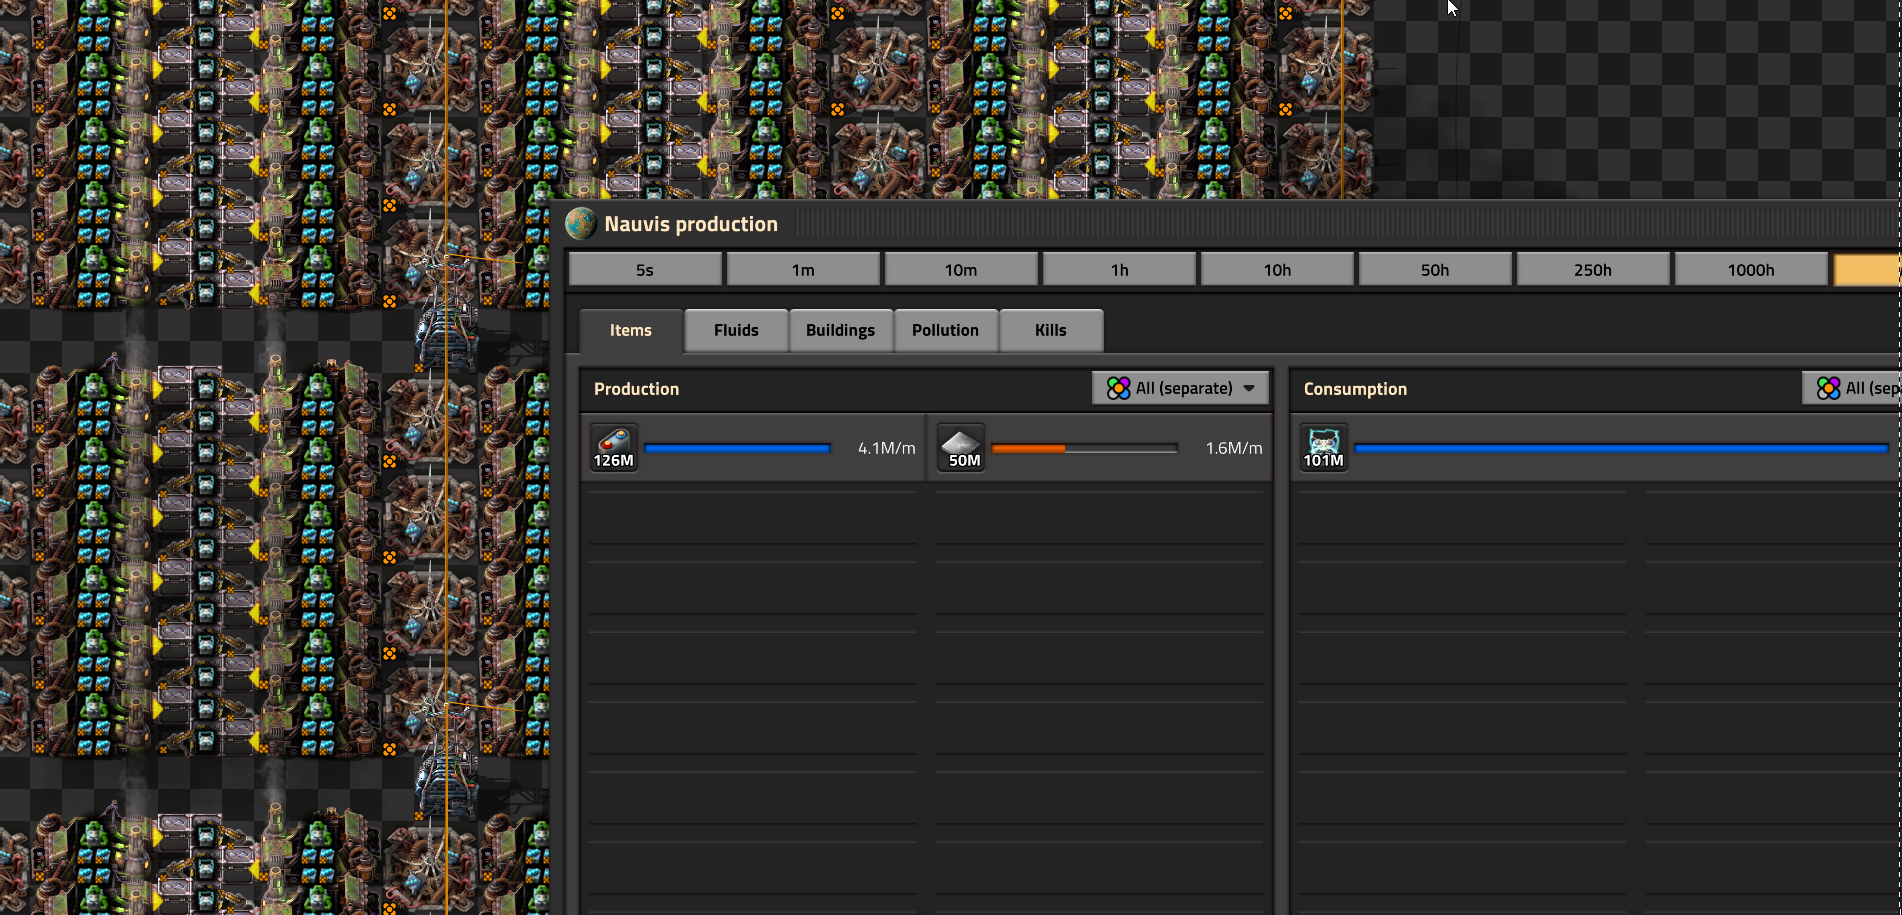Select the 1m time range
This screenshot has width=1902, height=915.
803,270
